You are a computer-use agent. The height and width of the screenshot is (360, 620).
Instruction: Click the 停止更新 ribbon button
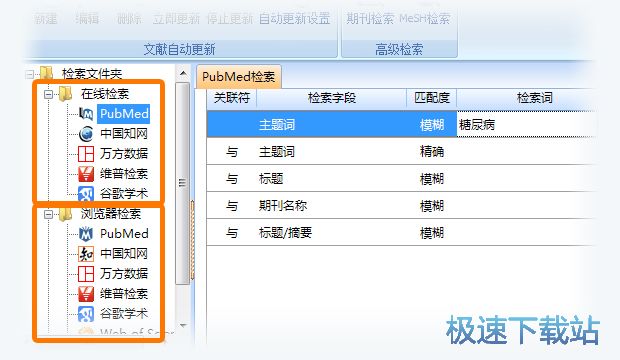click(x=230, y=19)
